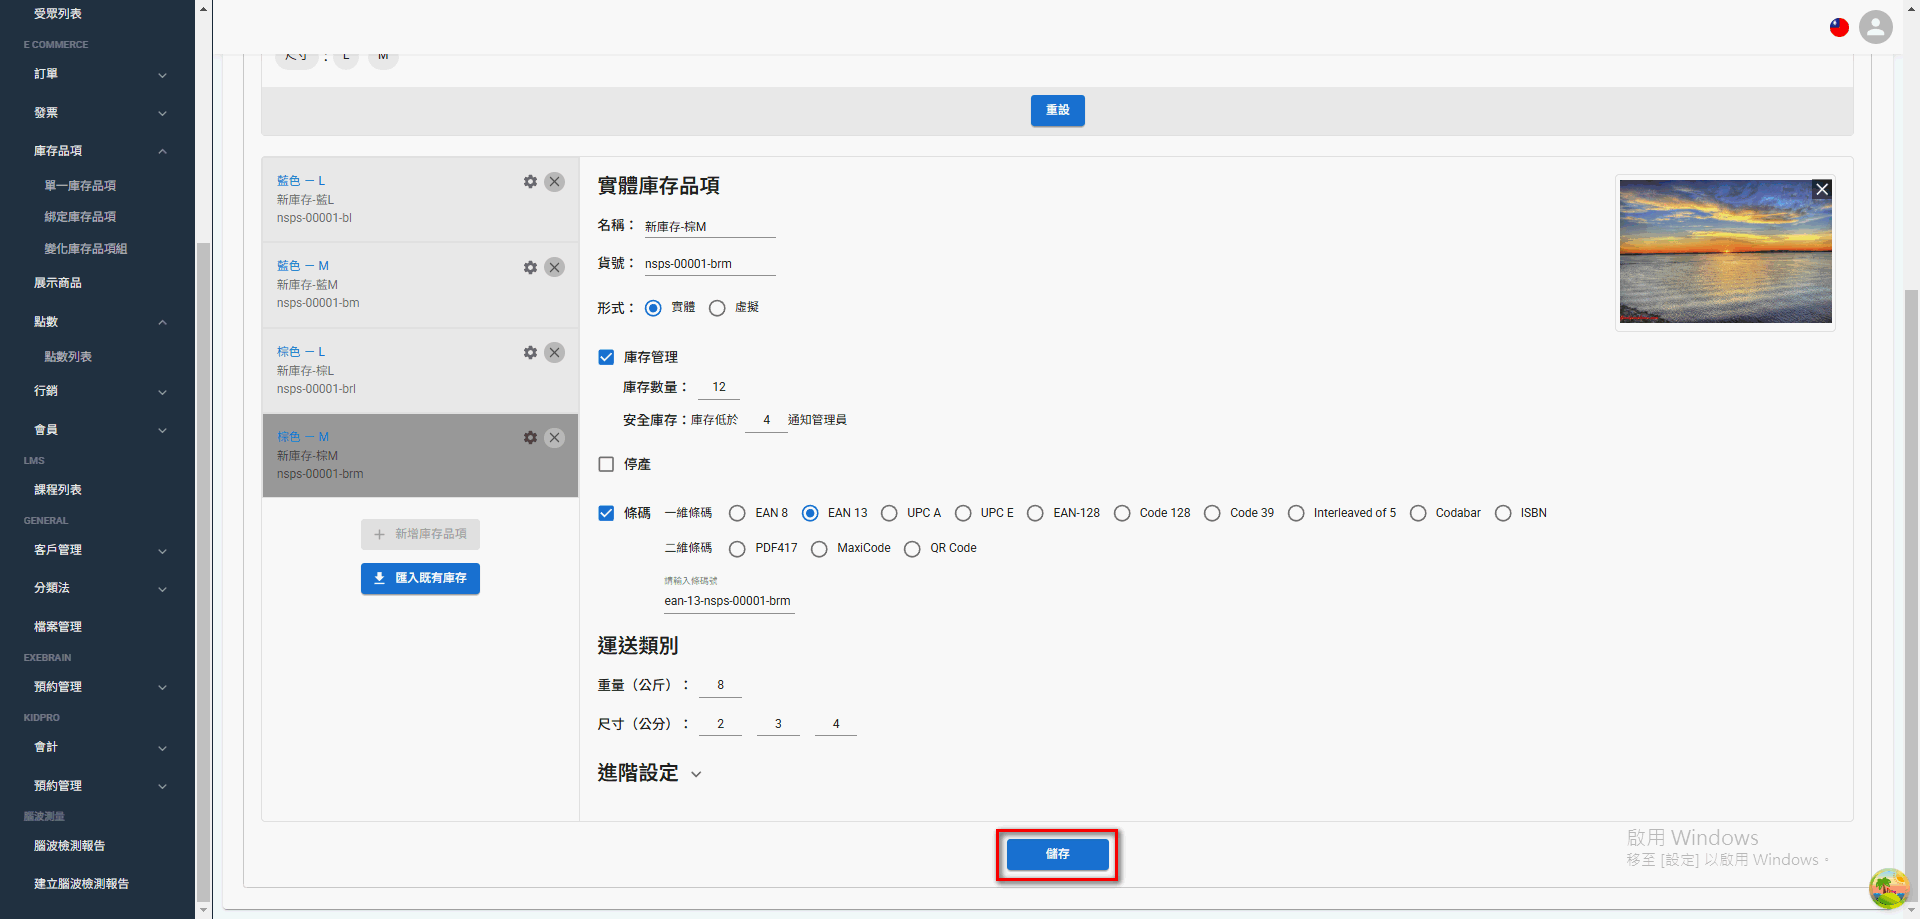Open 綁定庫存品項 in sidebar
The height and width of the screenshot is (919, 1920).
[x=80, y=217]
